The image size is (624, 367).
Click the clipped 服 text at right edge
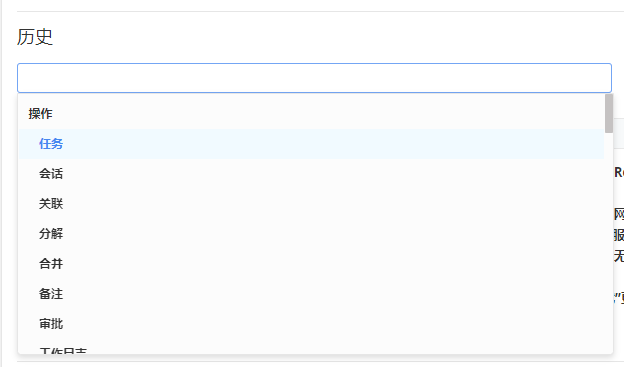click(x=619, y=235)
